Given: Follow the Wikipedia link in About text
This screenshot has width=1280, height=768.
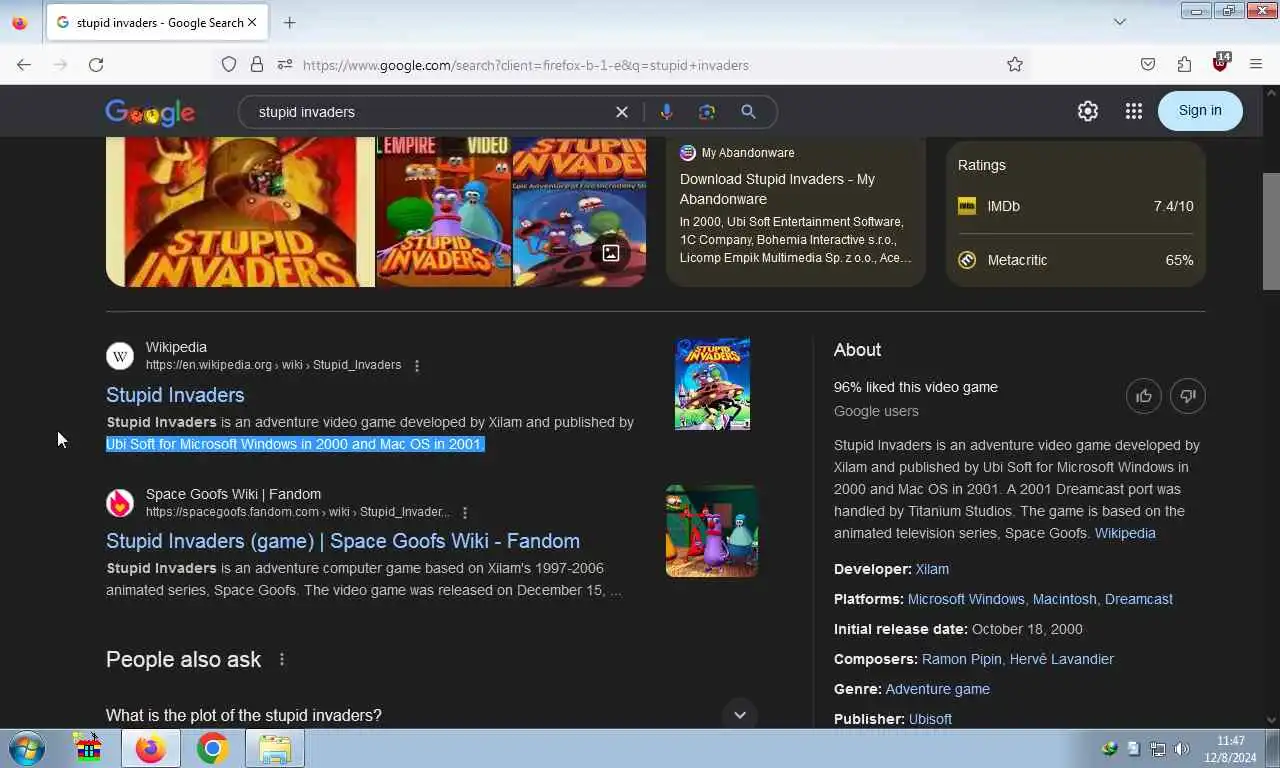Looking at the screenshot, I should 1125,533.
